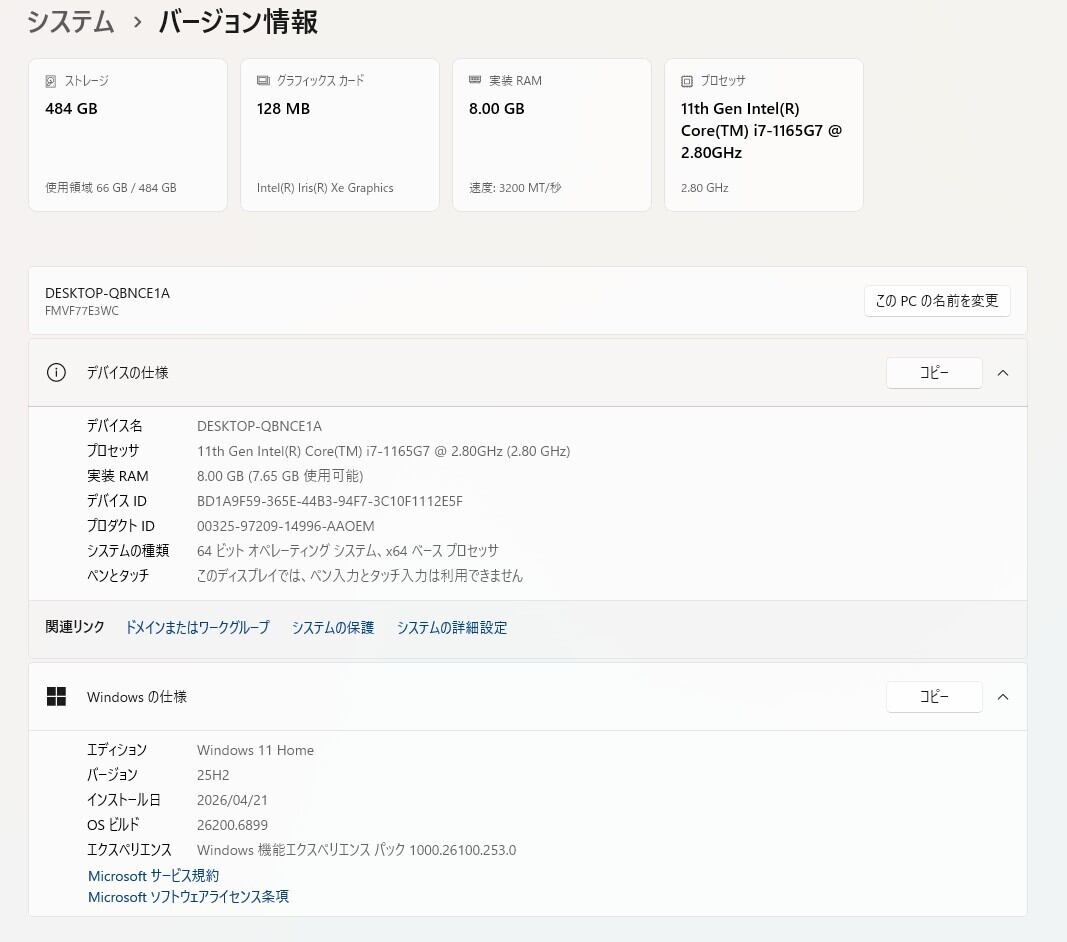The image size is (1067, 942).
Task: Click the インストール日 label
Action: [x=123, y=800]
